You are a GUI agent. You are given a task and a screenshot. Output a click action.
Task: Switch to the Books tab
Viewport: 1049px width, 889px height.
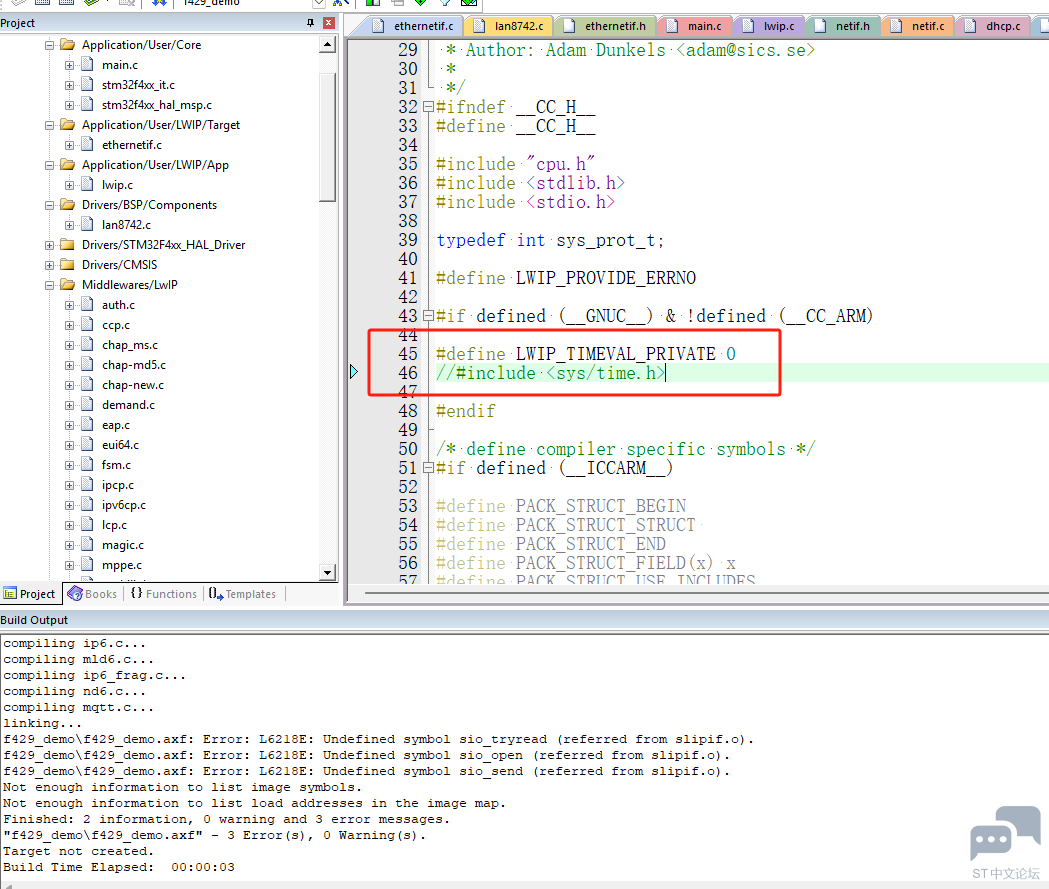(93, 594)
